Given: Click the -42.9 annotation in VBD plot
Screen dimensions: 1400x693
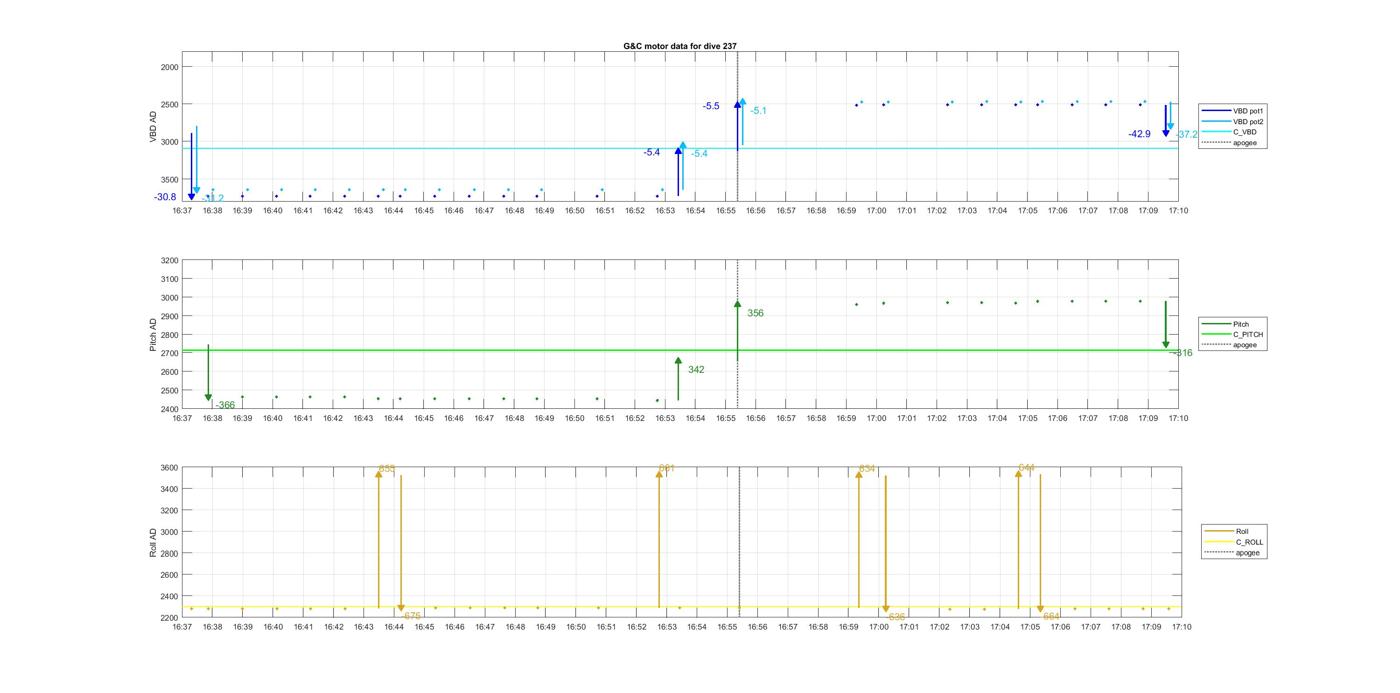Looking at the screenshot, I should pos(1139,134).
